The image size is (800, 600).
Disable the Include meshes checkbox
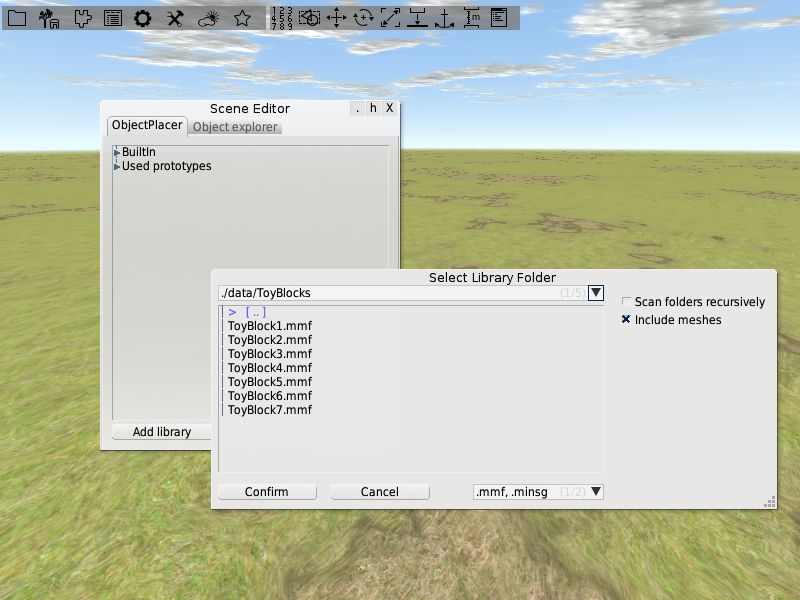pos(626,320)
